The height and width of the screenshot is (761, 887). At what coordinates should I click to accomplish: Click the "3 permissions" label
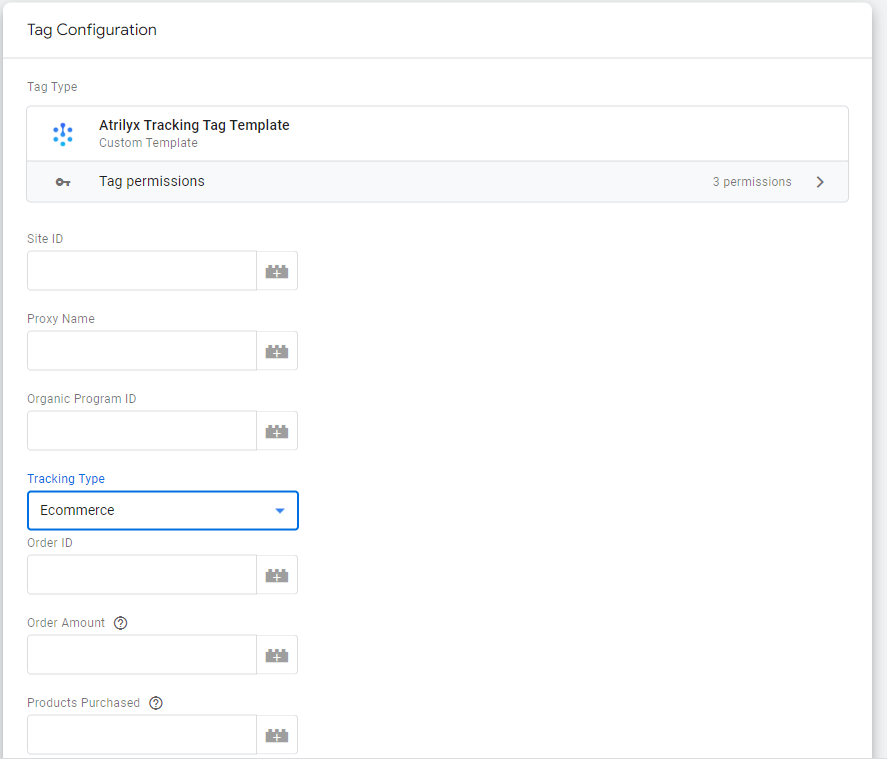pyautogui.click(x=751, y=182)
